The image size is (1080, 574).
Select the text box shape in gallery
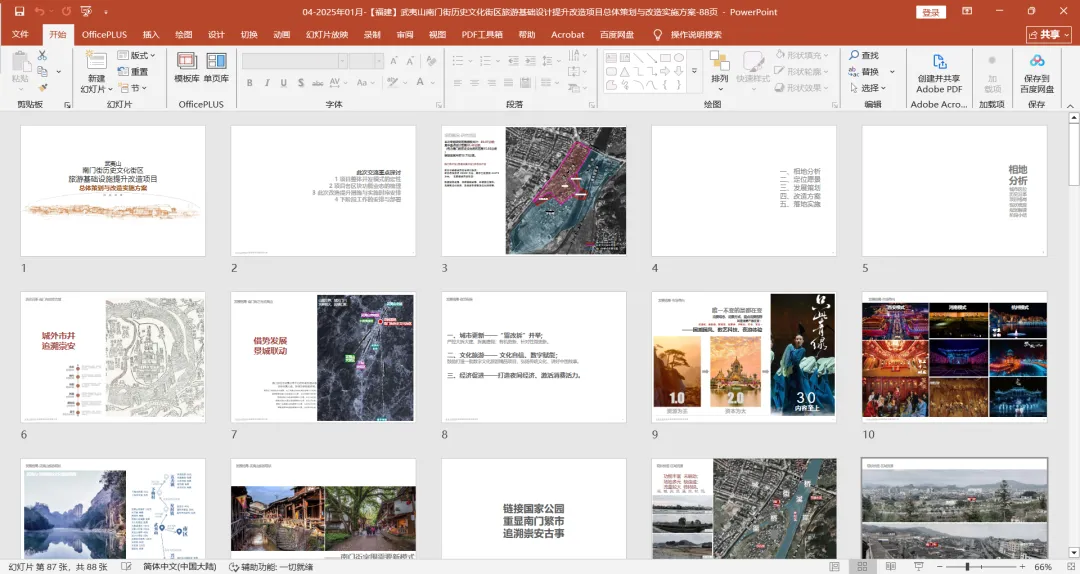tap(611, 58)
